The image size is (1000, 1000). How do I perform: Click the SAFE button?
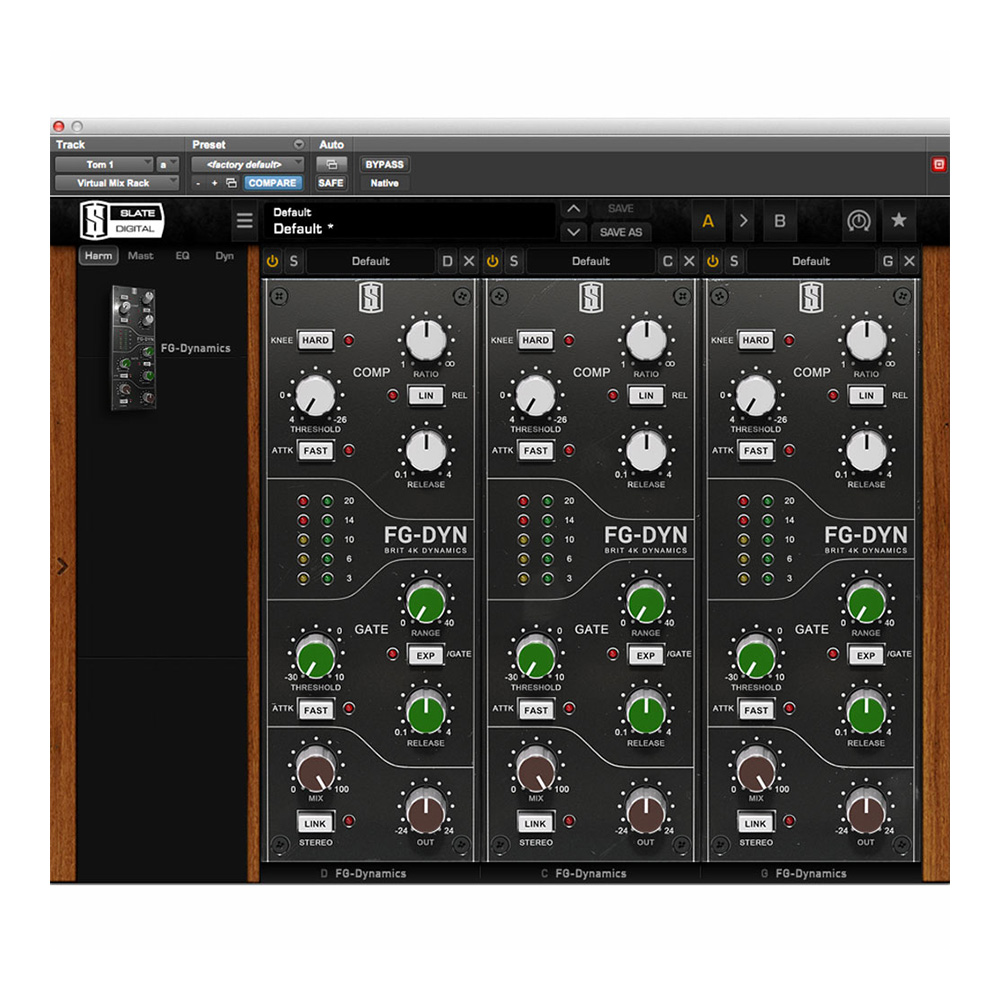[331, 183]
